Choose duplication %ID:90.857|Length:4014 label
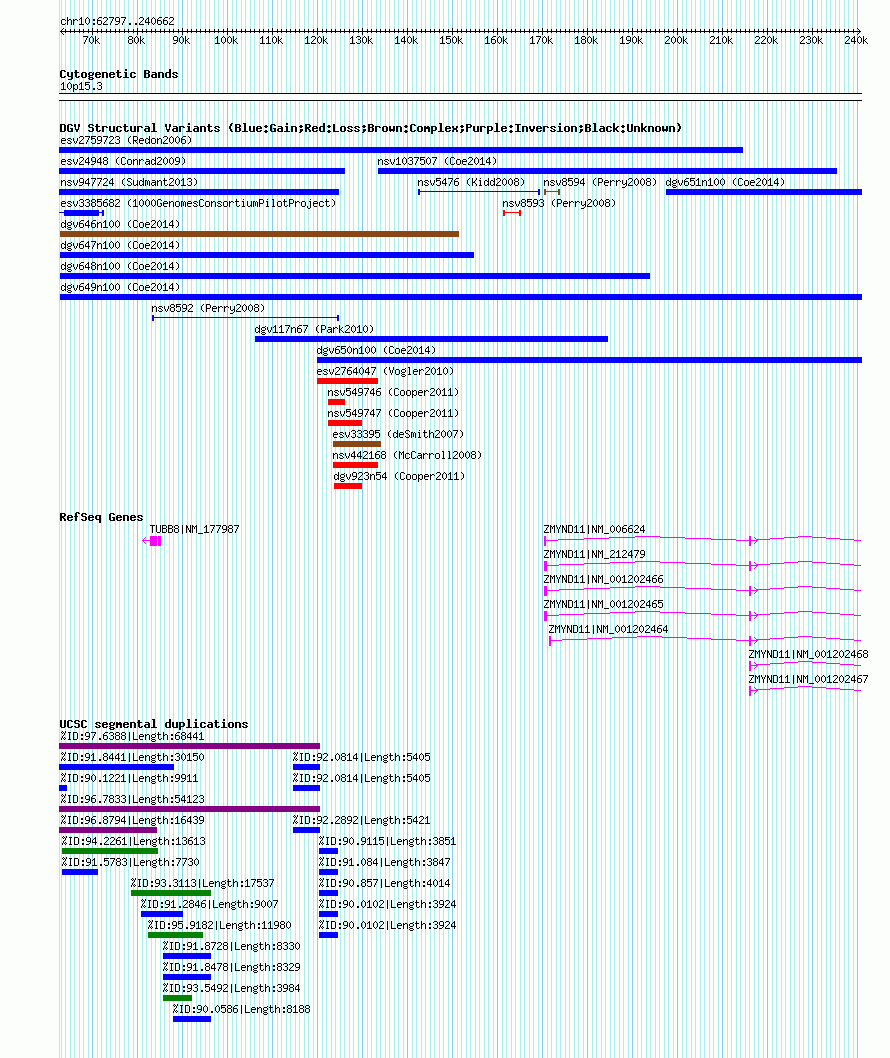Viewport: 890px width, 1058px height. (x=385, y=883)
